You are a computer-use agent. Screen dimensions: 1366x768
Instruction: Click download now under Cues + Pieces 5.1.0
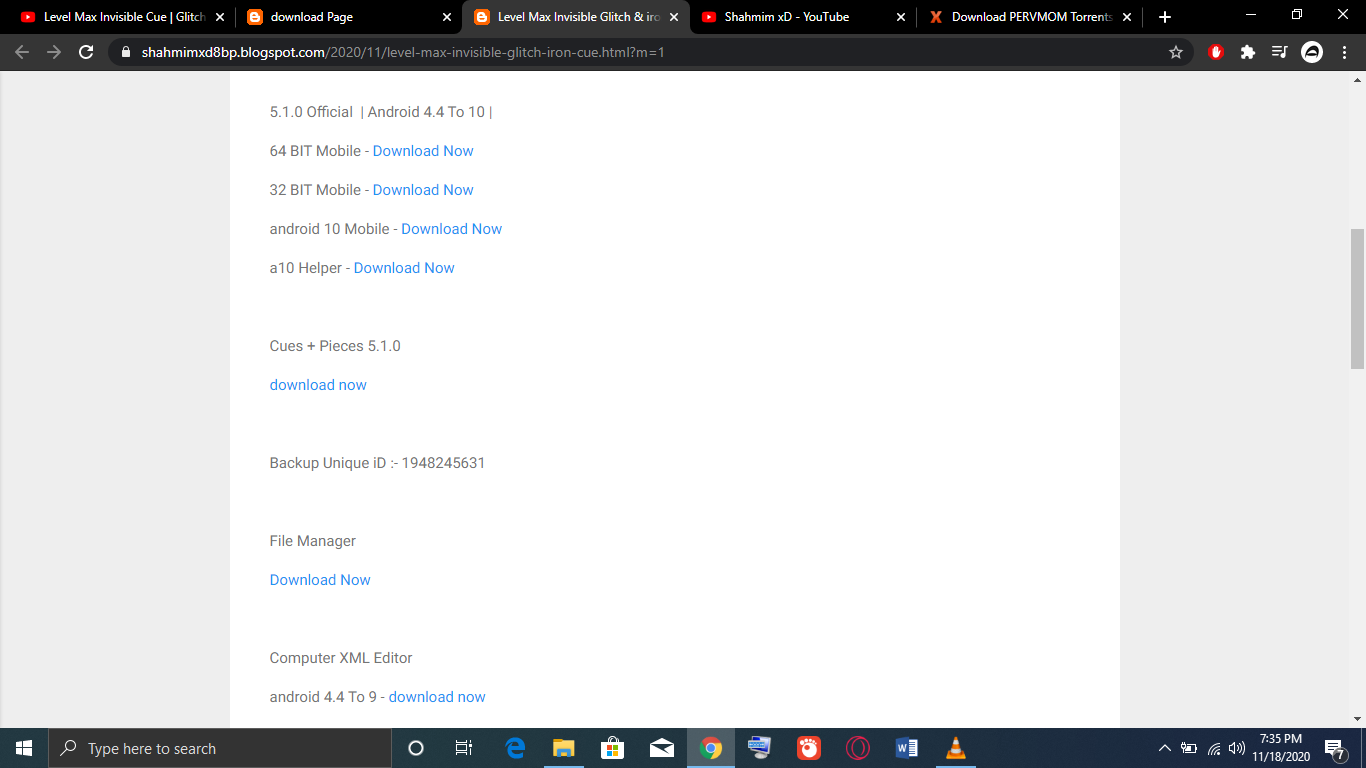pos(318,385)
